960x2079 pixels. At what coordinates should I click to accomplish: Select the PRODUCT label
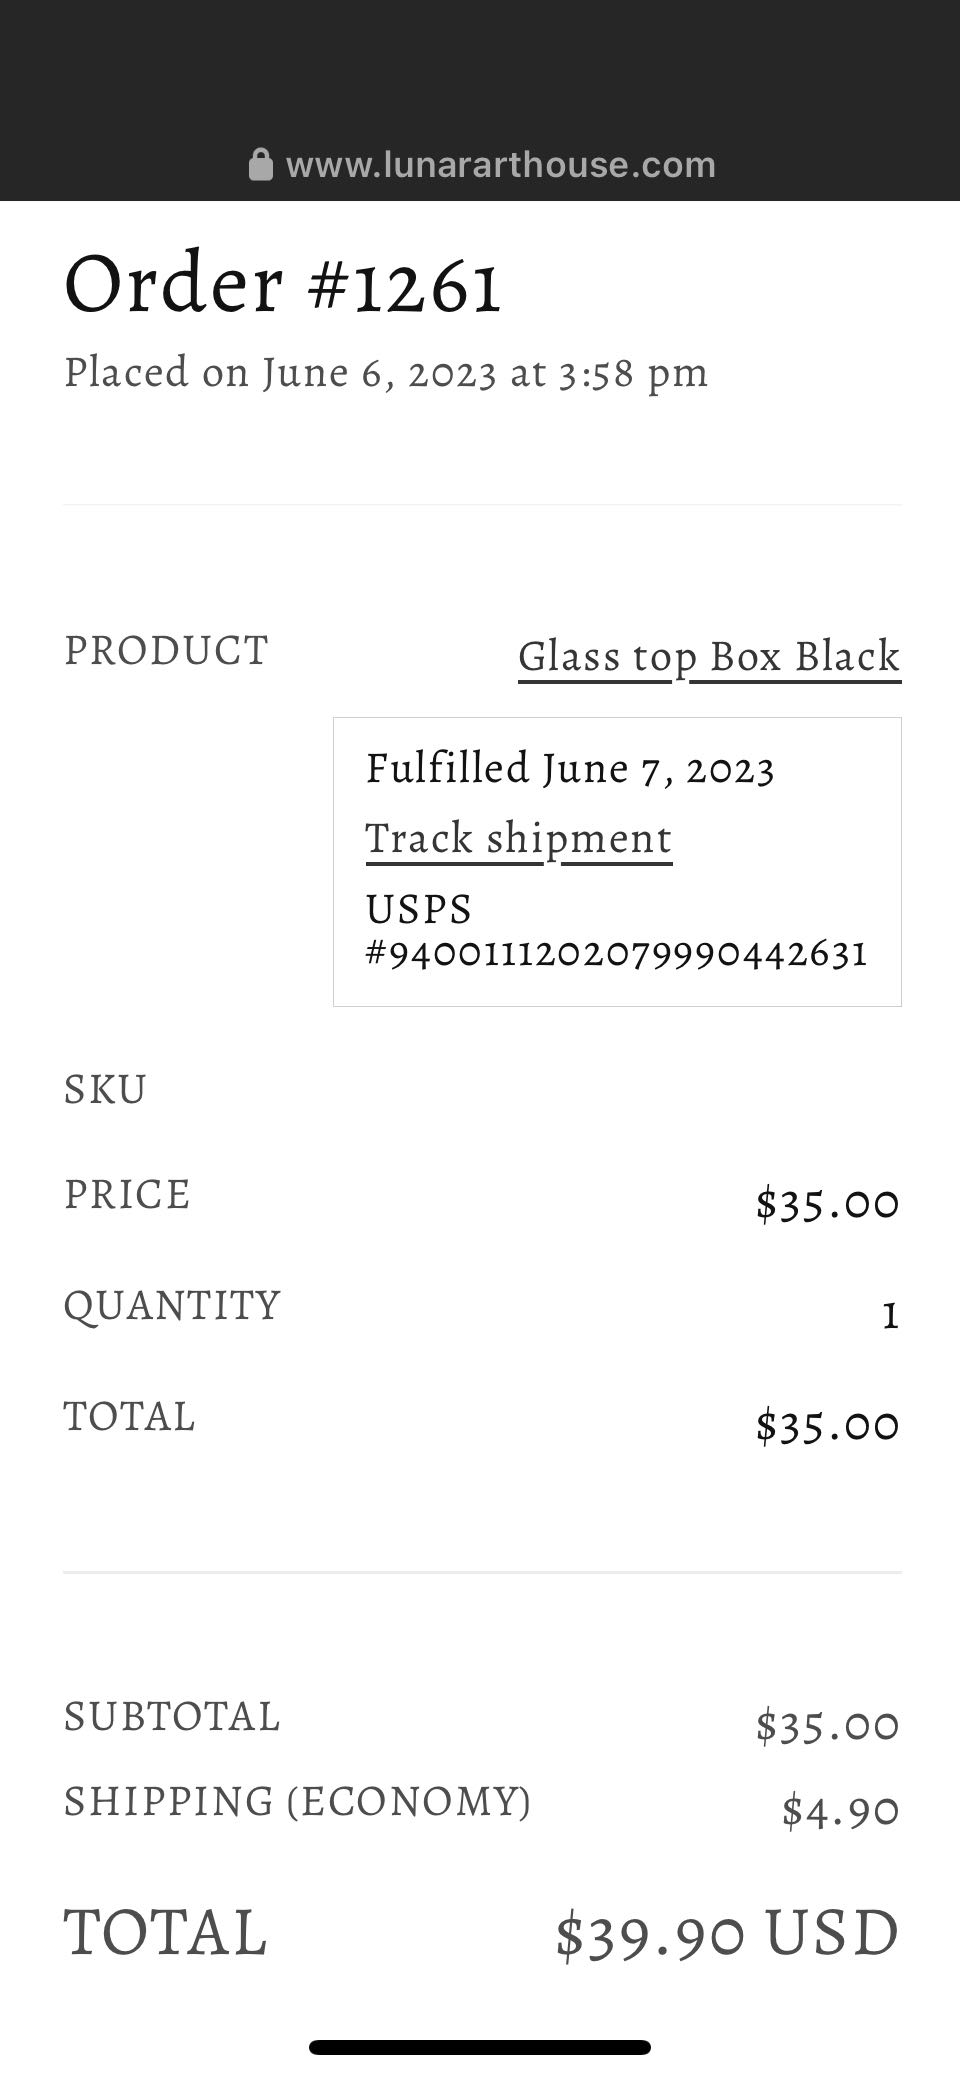(x=166, y=651)
